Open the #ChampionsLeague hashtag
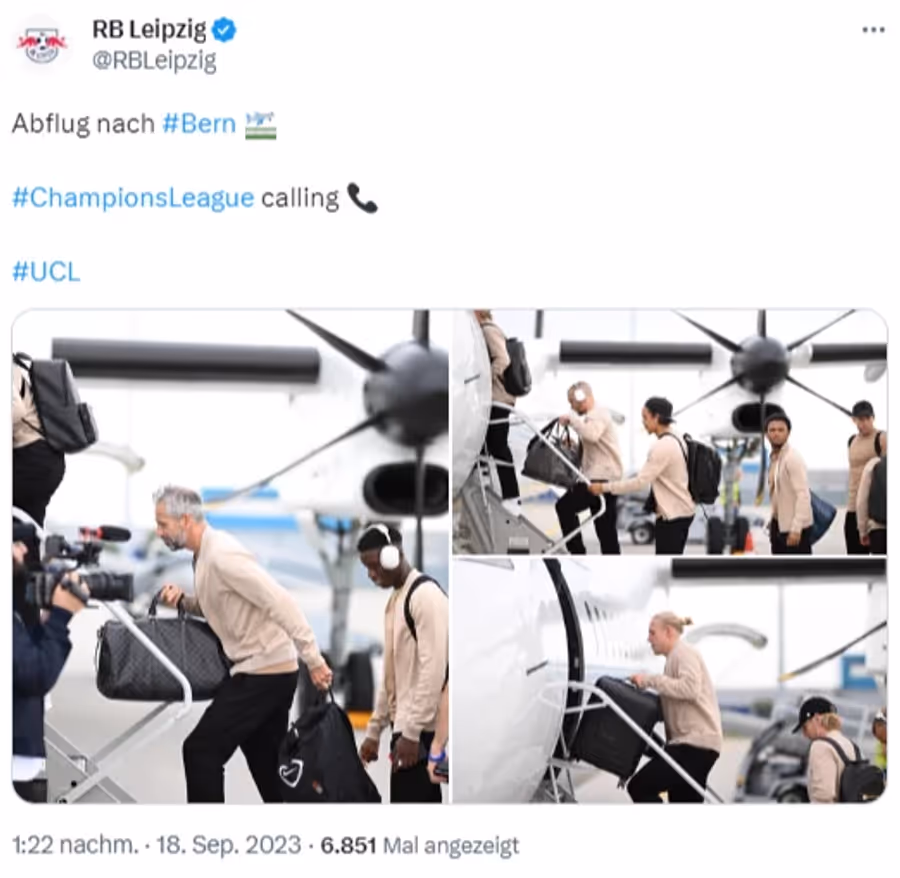This screenshot has height=878, width=900. (x=133, y=197)
